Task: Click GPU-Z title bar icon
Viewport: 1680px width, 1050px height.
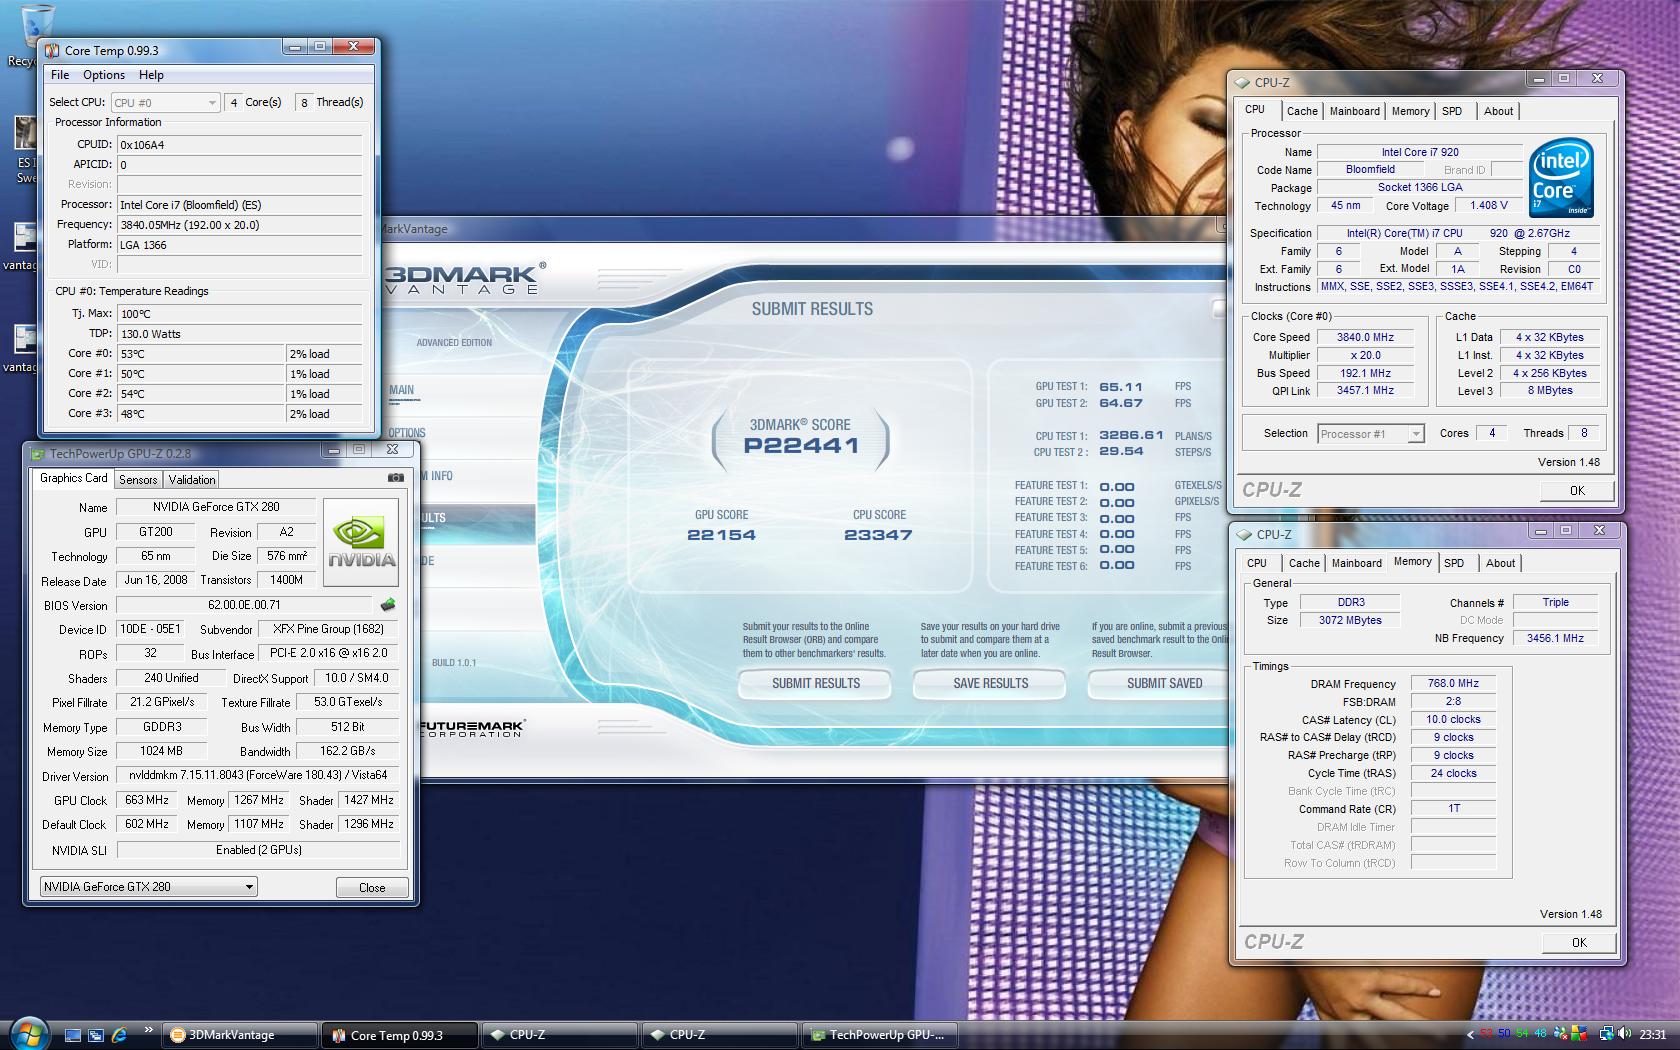Action: tap(38, 453)
